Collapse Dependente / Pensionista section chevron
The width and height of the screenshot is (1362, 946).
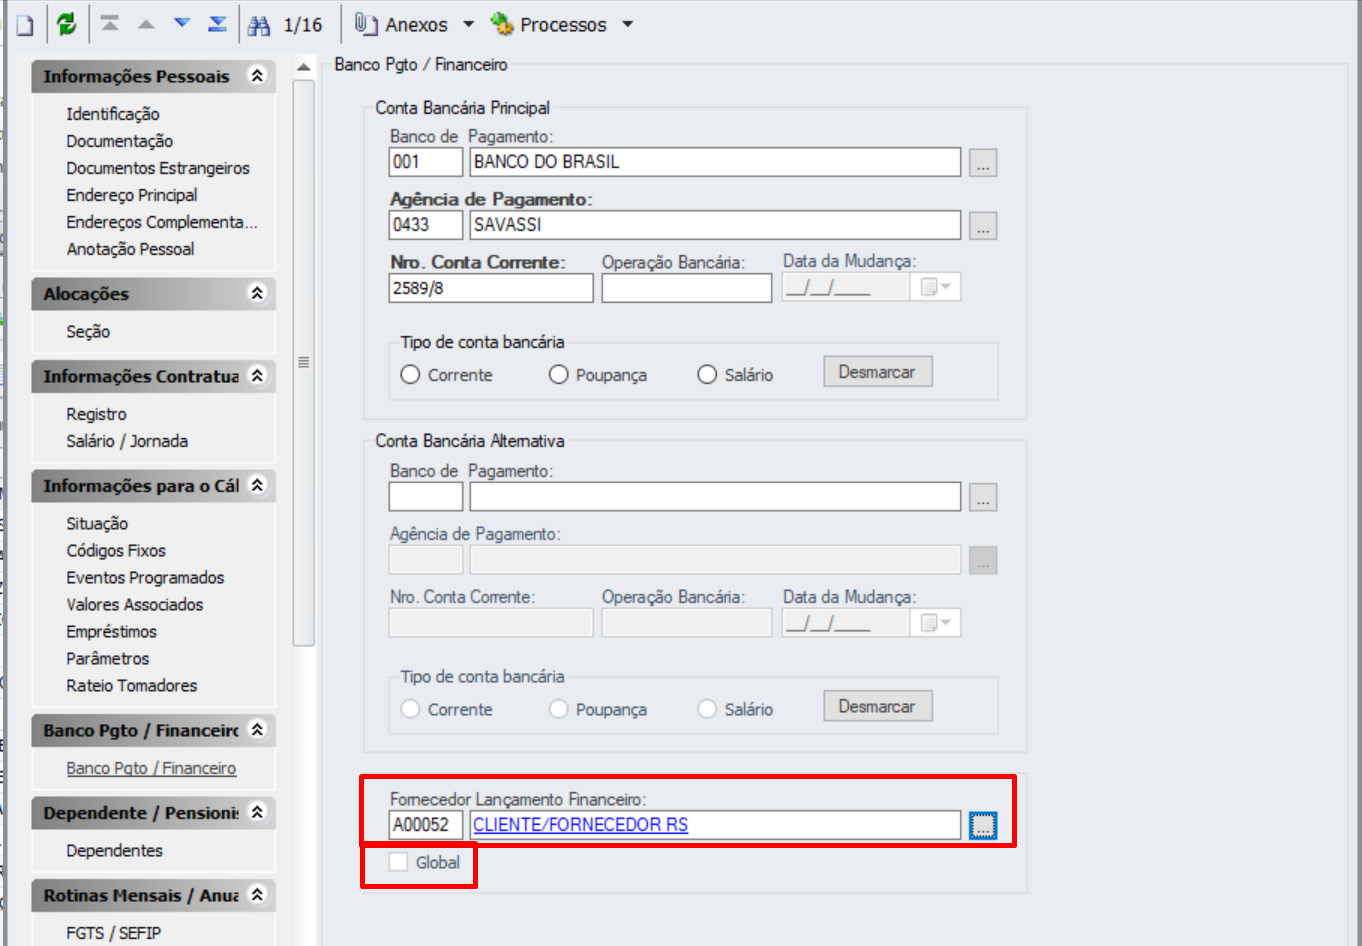257,812
